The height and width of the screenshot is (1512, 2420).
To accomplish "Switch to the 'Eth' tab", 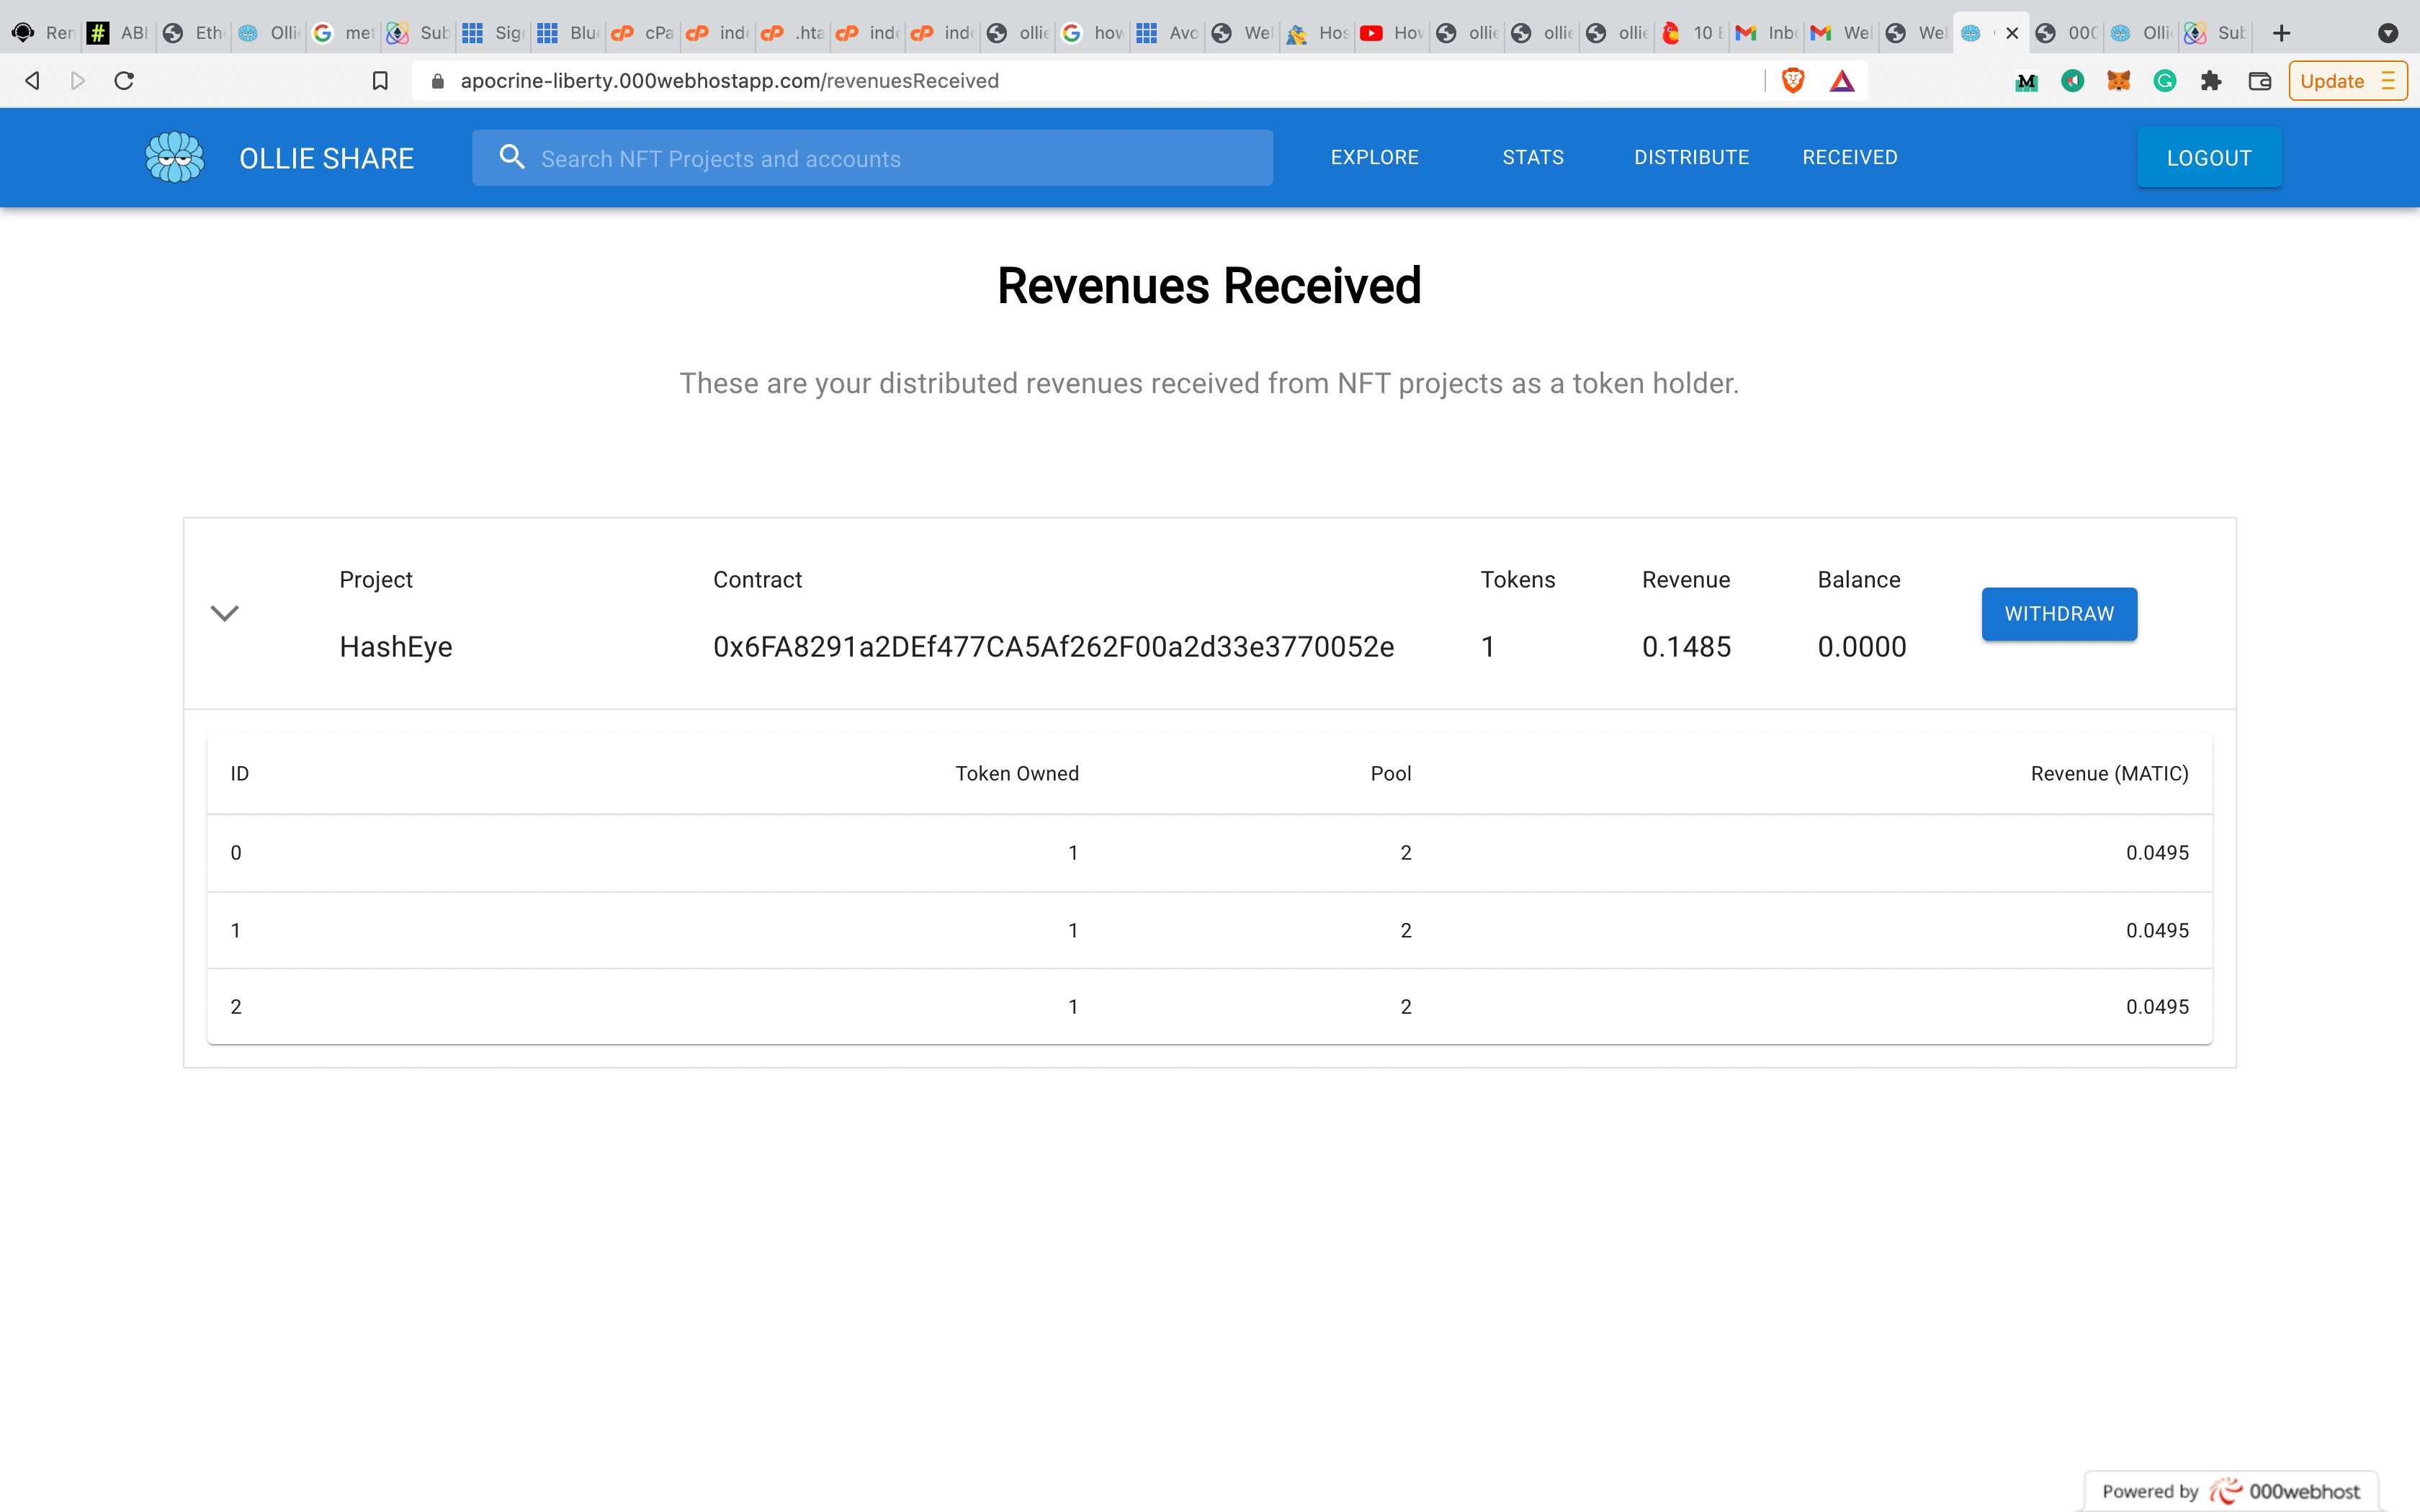I will [x=193, y=33].
